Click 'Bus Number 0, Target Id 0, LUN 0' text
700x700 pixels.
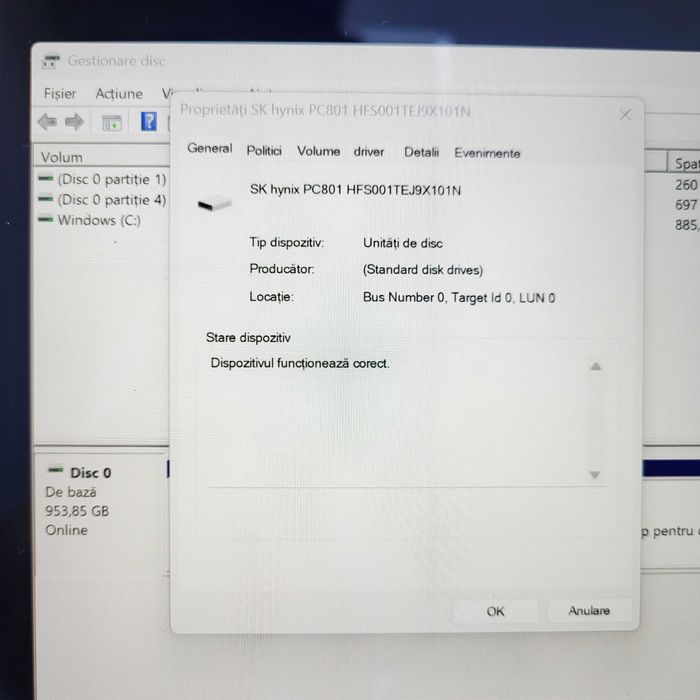[459, 298]
